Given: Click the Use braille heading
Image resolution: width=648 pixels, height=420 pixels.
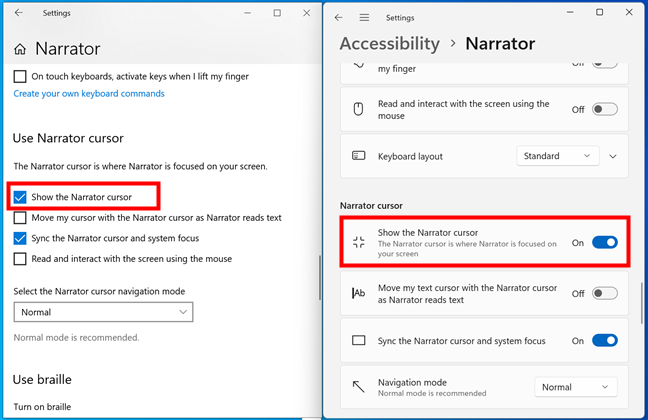Looking at the screenshot, I should tap(42, 379).
